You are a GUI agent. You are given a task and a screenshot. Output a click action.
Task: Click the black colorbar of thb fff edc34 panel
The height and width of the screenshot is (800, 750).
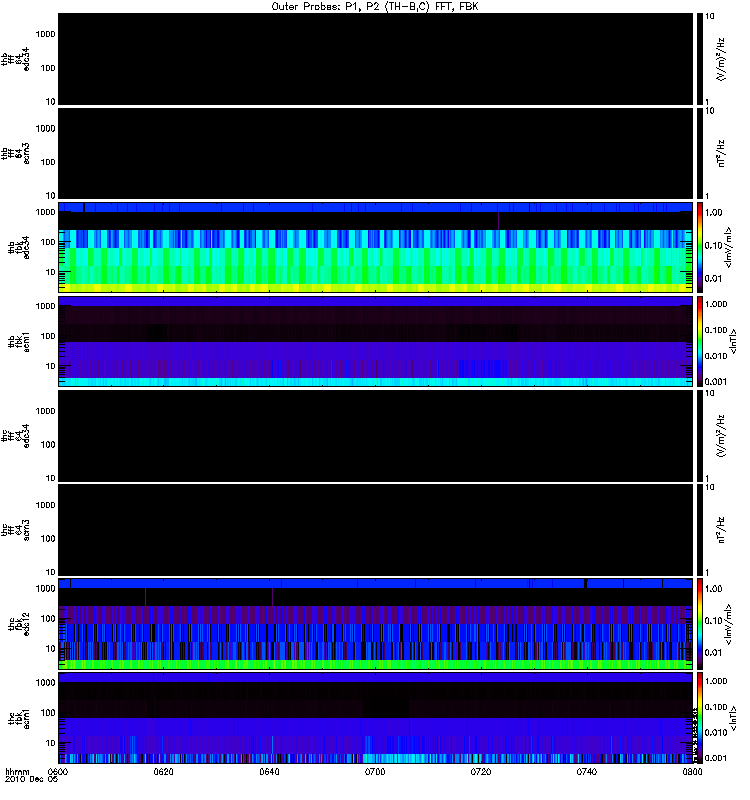[699, 59]
